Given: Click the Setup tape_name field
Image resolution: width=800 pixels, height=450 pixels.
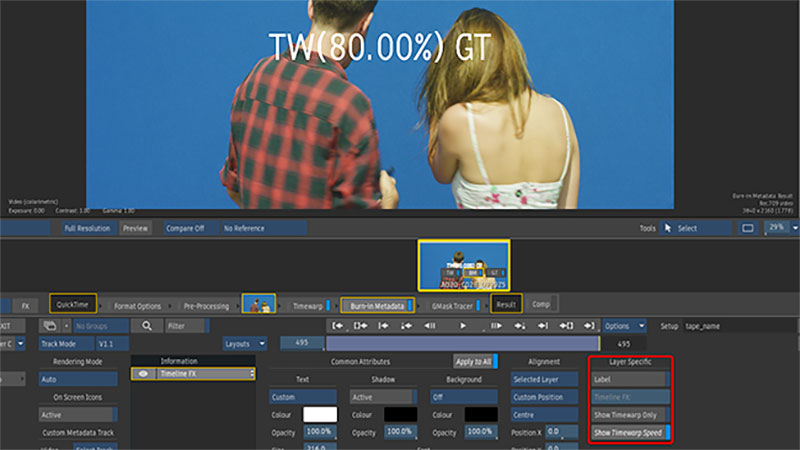Looking at the screenshot, I should pyautogui.click(x=740, y=326).
